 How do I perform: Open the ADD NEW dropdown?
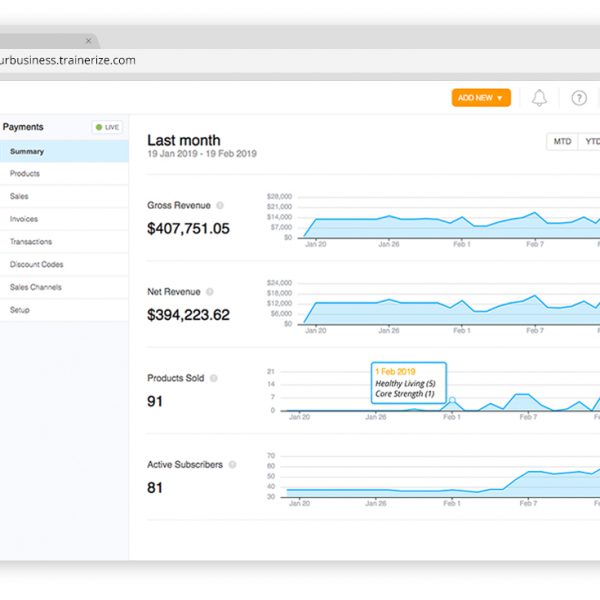pos(481,98)
